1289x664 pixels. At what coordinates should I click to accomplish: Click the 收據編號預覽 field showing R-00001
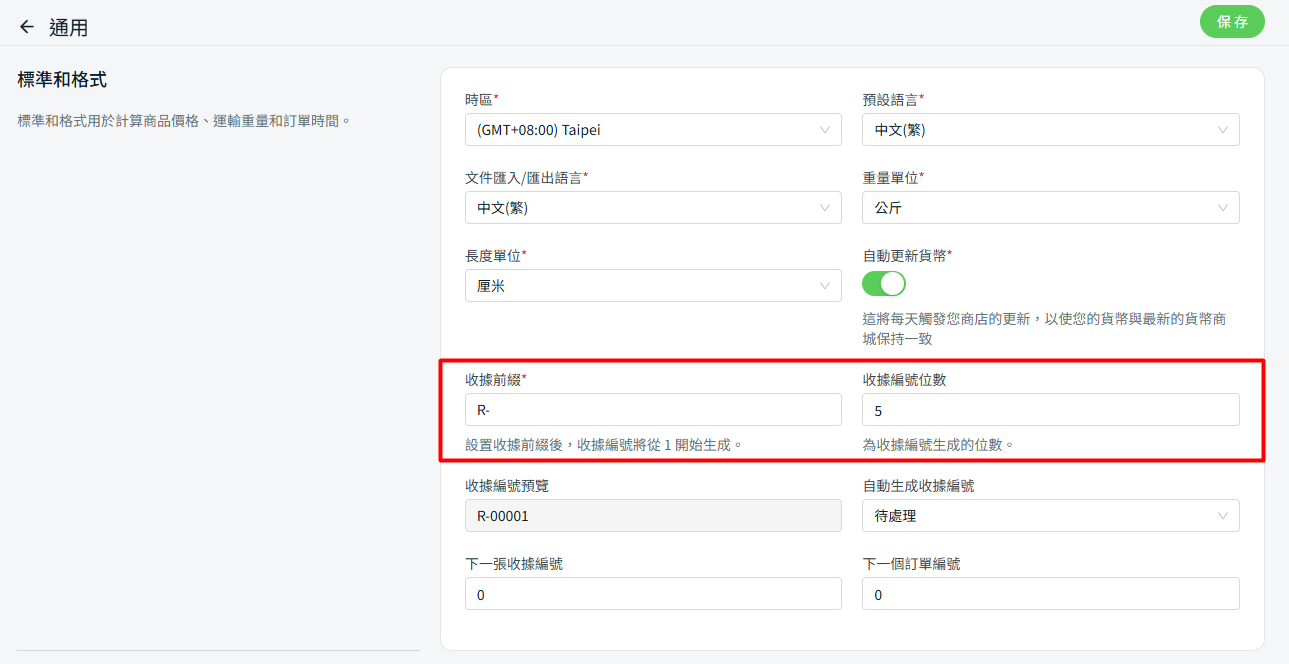click(652, 516)
